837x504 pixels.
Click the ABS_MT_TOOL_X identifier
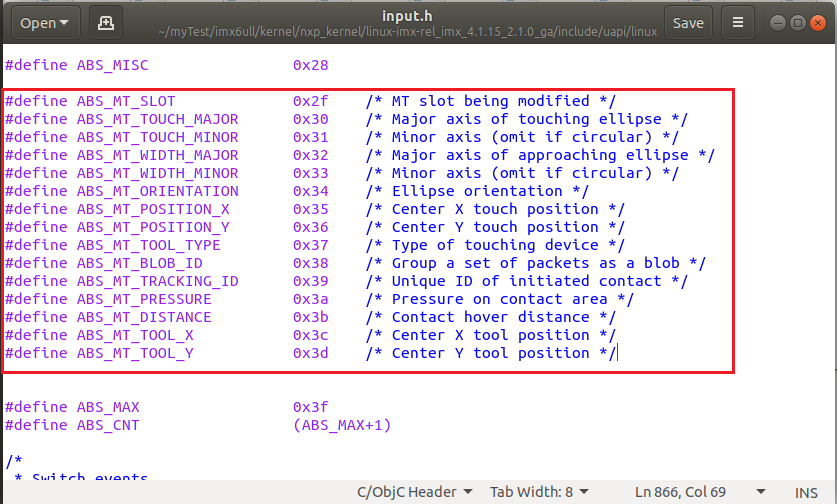point(135,335)
